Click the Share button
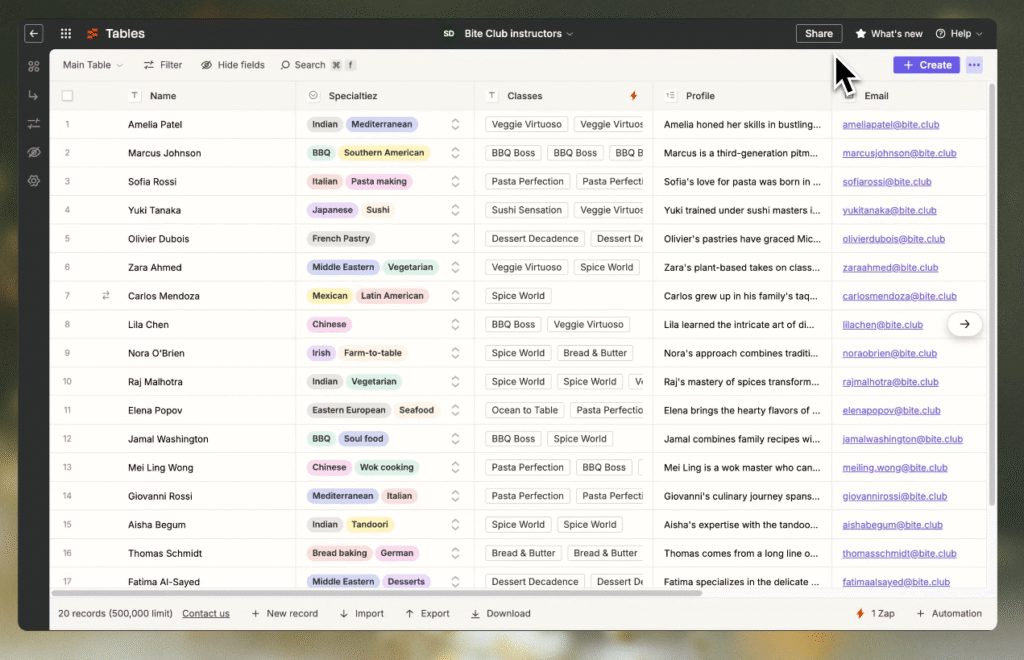Viewport: 1024px width, 660px height. pyautogui.click(x=818, y=34)
